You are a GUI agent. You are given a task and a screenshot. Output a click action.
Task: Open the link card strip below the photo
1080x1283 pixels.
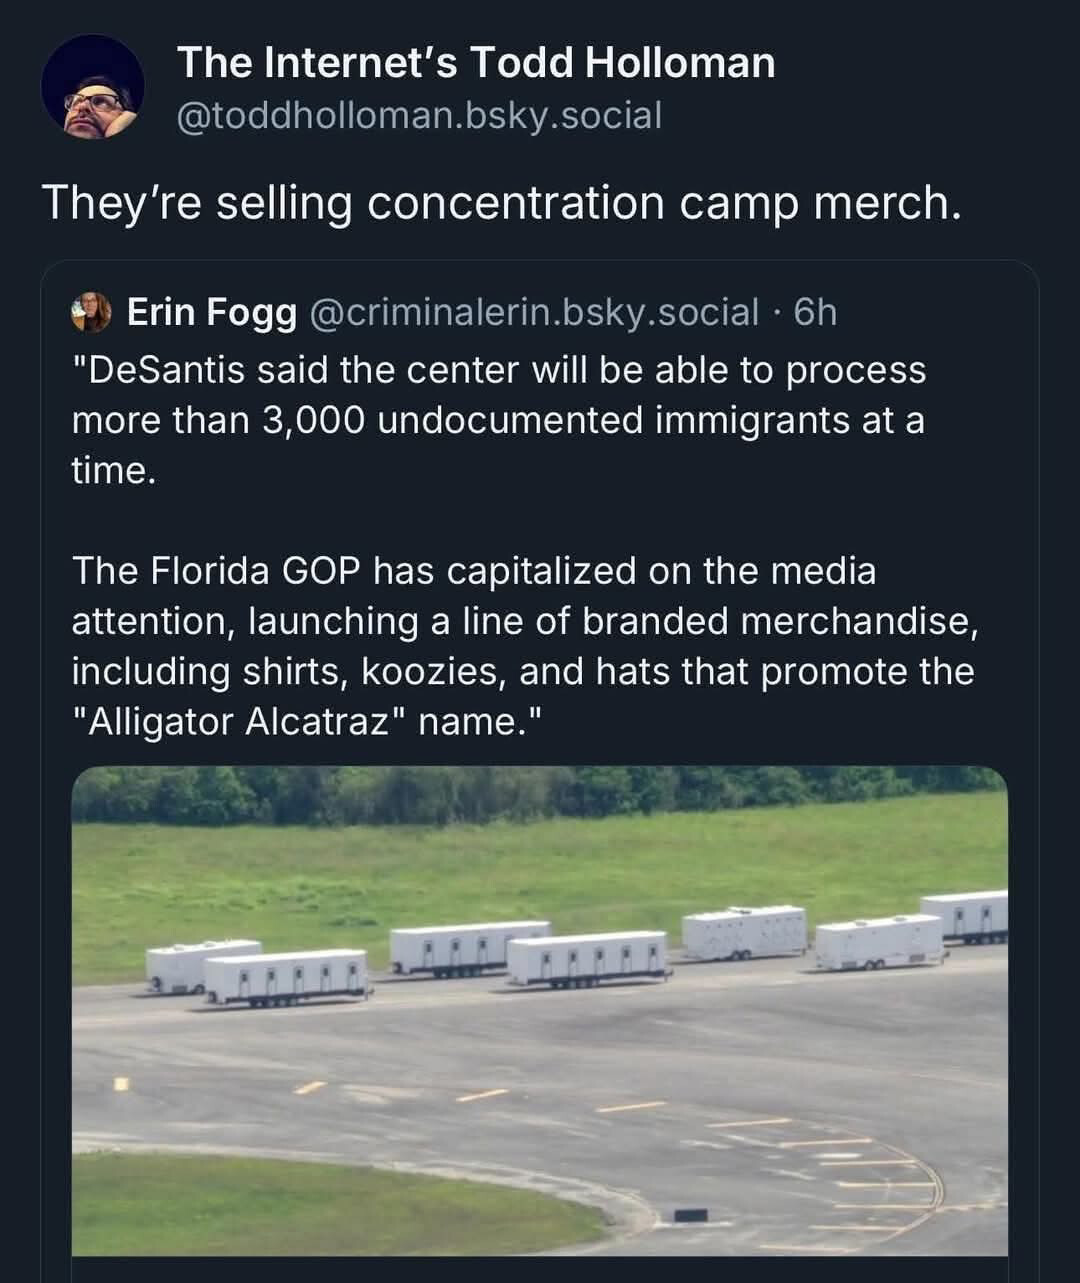[x=540, y=1269]
